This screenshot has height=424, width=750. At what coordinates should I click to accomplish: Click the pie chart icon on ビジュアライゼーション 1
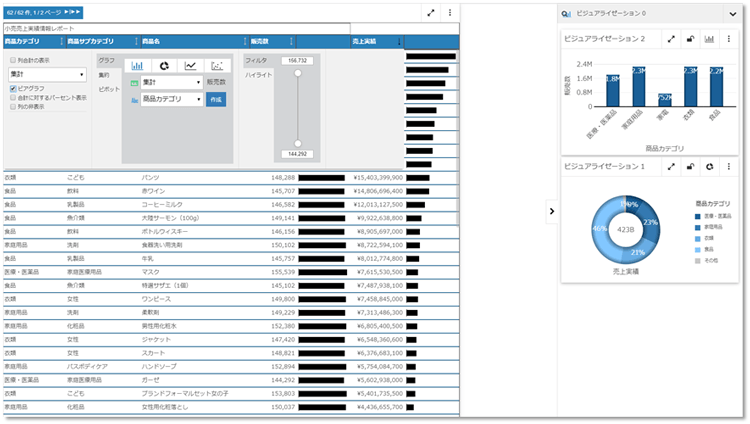pos(709,166)
